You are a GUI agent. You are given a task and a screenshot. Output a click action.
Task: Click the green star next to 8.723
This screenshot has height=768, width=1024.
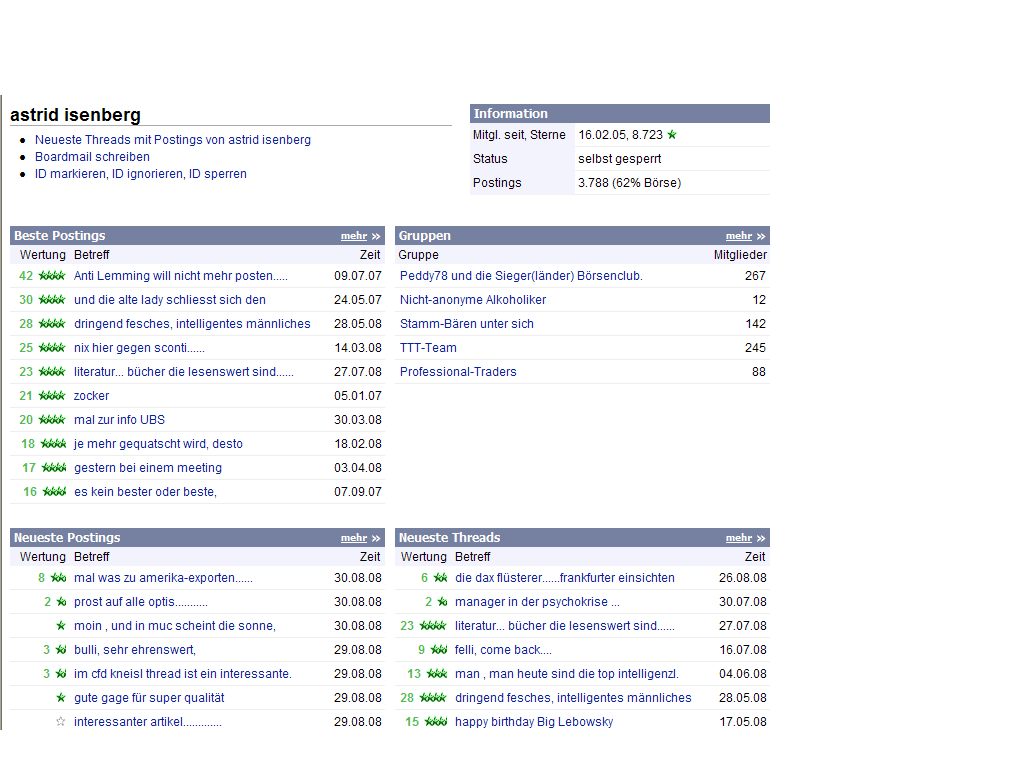672,135
